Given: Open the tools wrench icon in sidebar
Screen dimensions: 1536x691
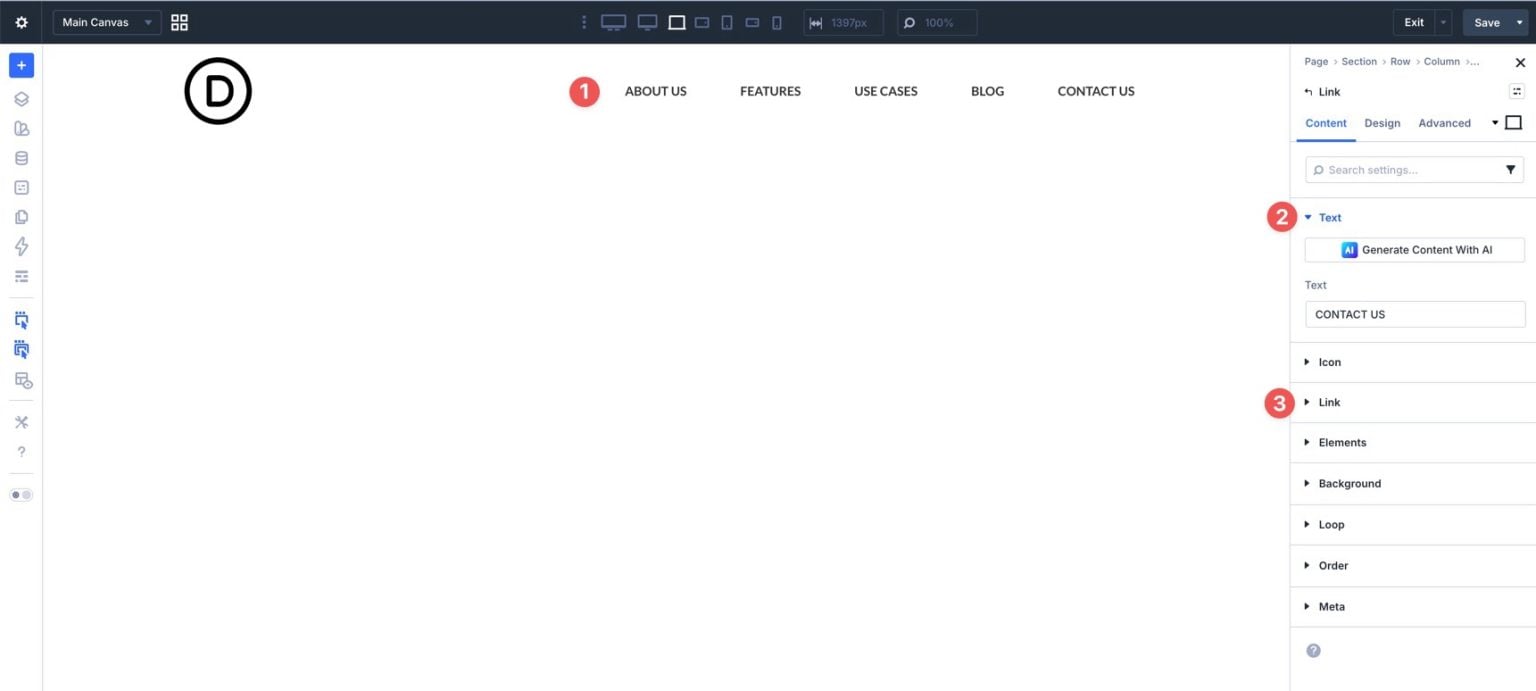Looking at the screenshot, I should (x=21, y=422).
